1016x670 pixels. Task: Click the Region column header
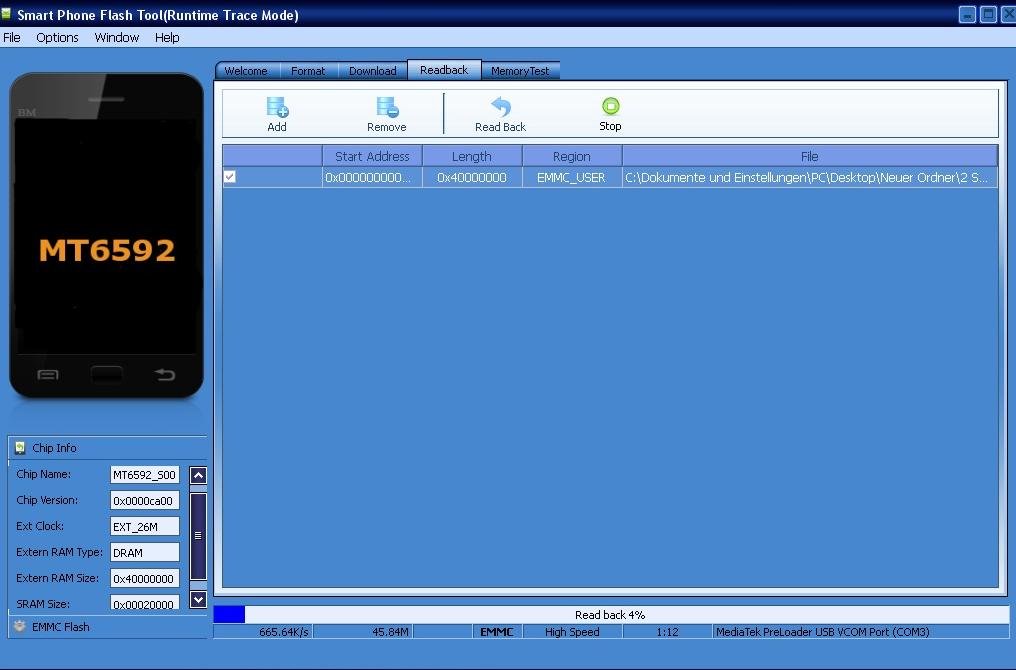click(x=572, y=156)
